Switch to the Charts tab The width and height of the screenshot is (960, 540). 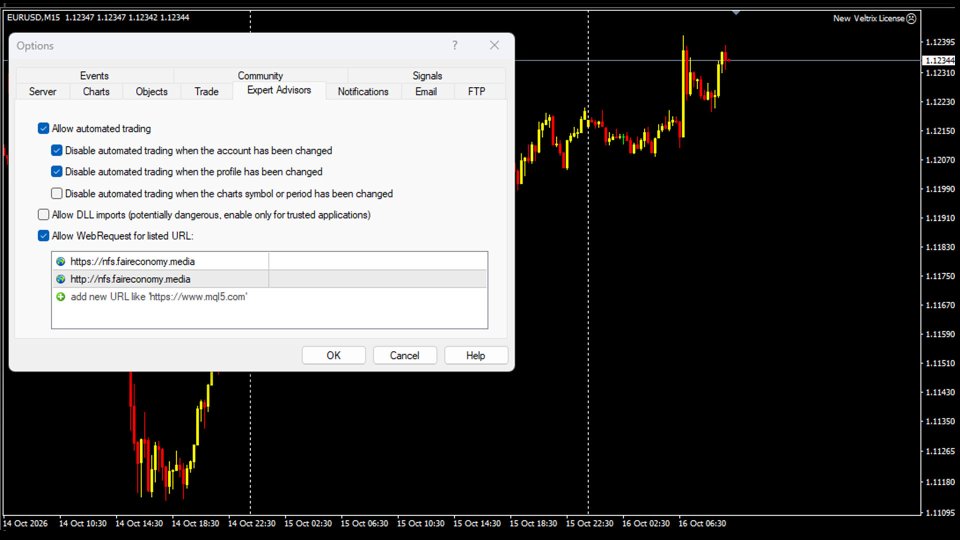pyautogui.click(x=96, y=91)
